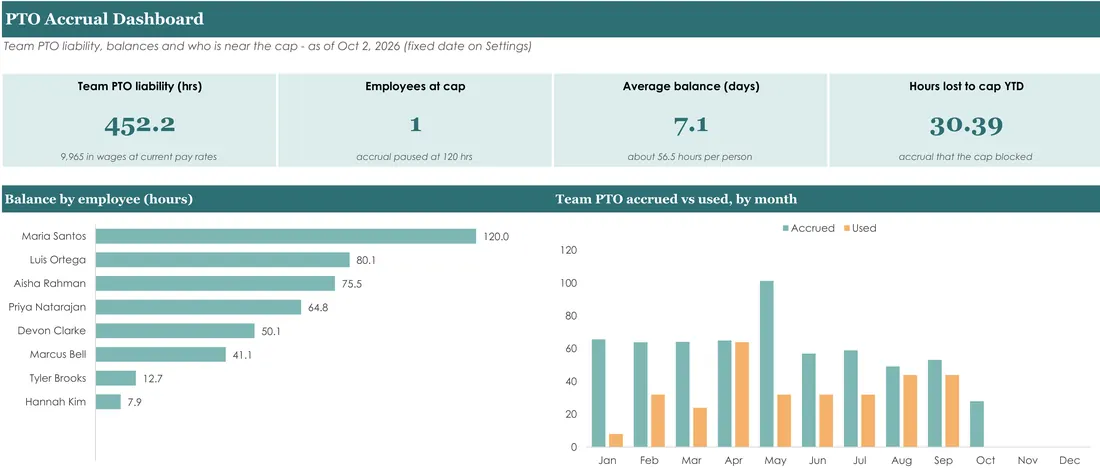
Task: Click the Used legend color swatch
Action: pyautogui.click(x=847, y=228)
